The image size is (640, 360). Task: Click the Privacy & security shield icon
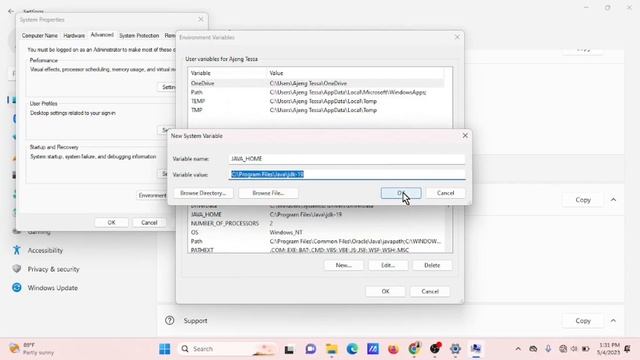tap(17, 269)
